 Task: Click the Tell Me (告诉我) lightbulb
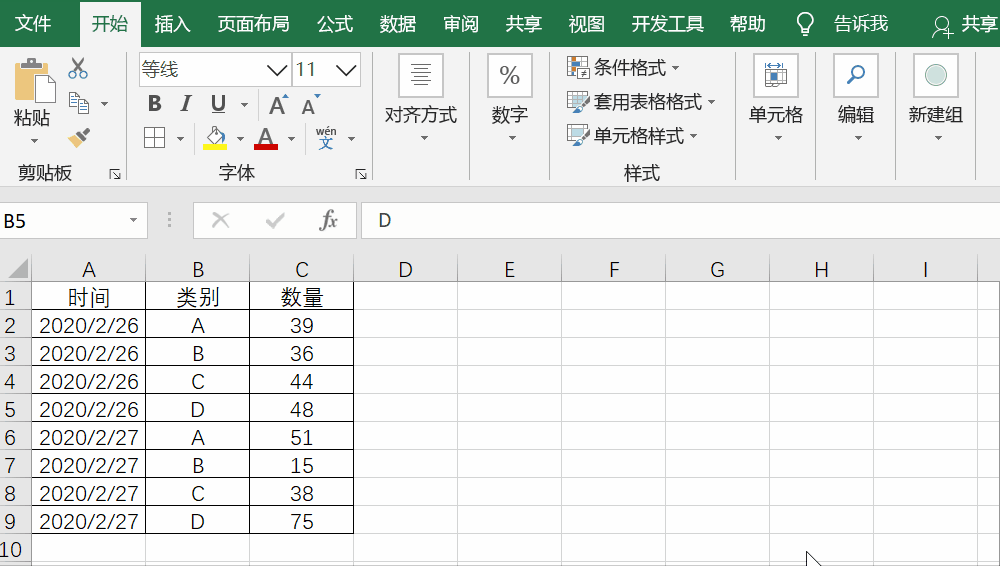(805, 24)
